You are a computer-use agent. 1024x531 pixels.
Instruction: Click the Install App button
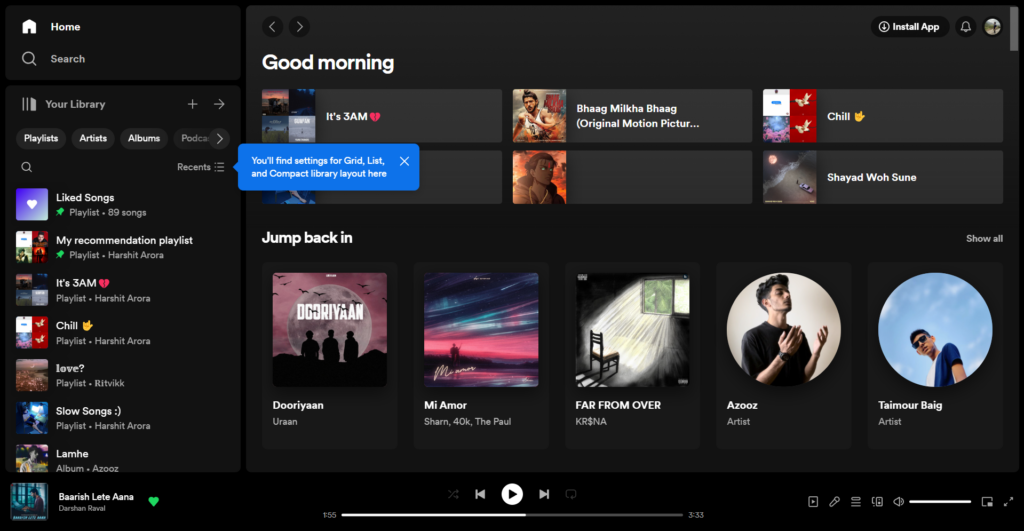point(909,27)
